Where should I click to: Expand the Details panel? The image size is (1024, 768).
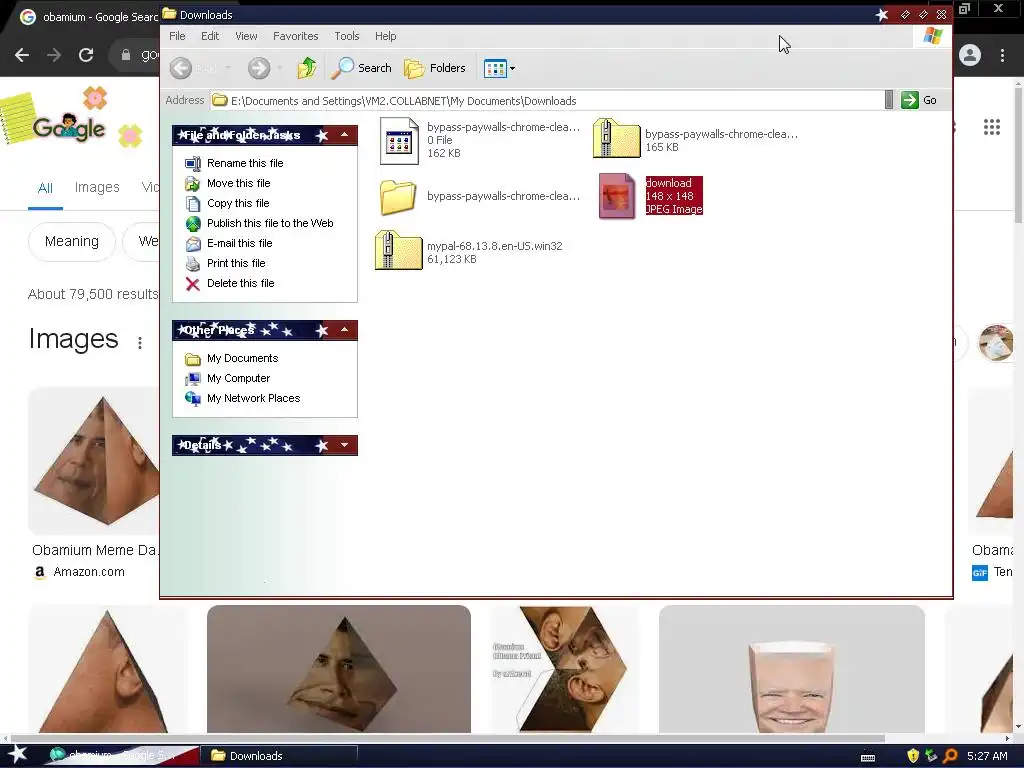coord(344,445)
